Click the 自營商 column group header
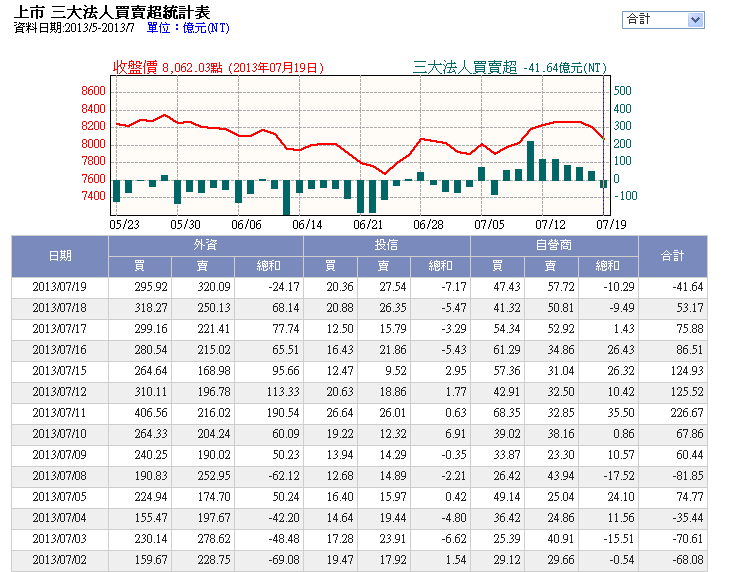The image size is (734, 572). click(554, 245)
